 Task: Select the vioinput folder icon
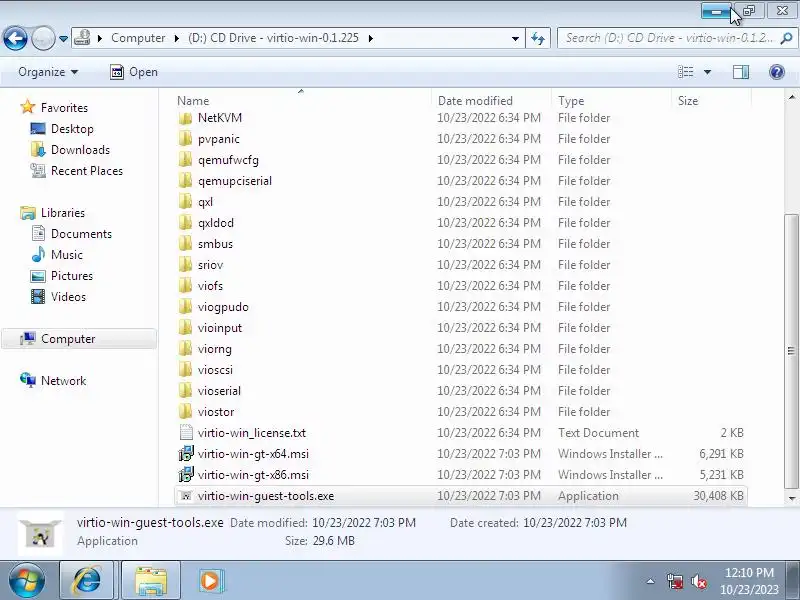tap(186, 328)
